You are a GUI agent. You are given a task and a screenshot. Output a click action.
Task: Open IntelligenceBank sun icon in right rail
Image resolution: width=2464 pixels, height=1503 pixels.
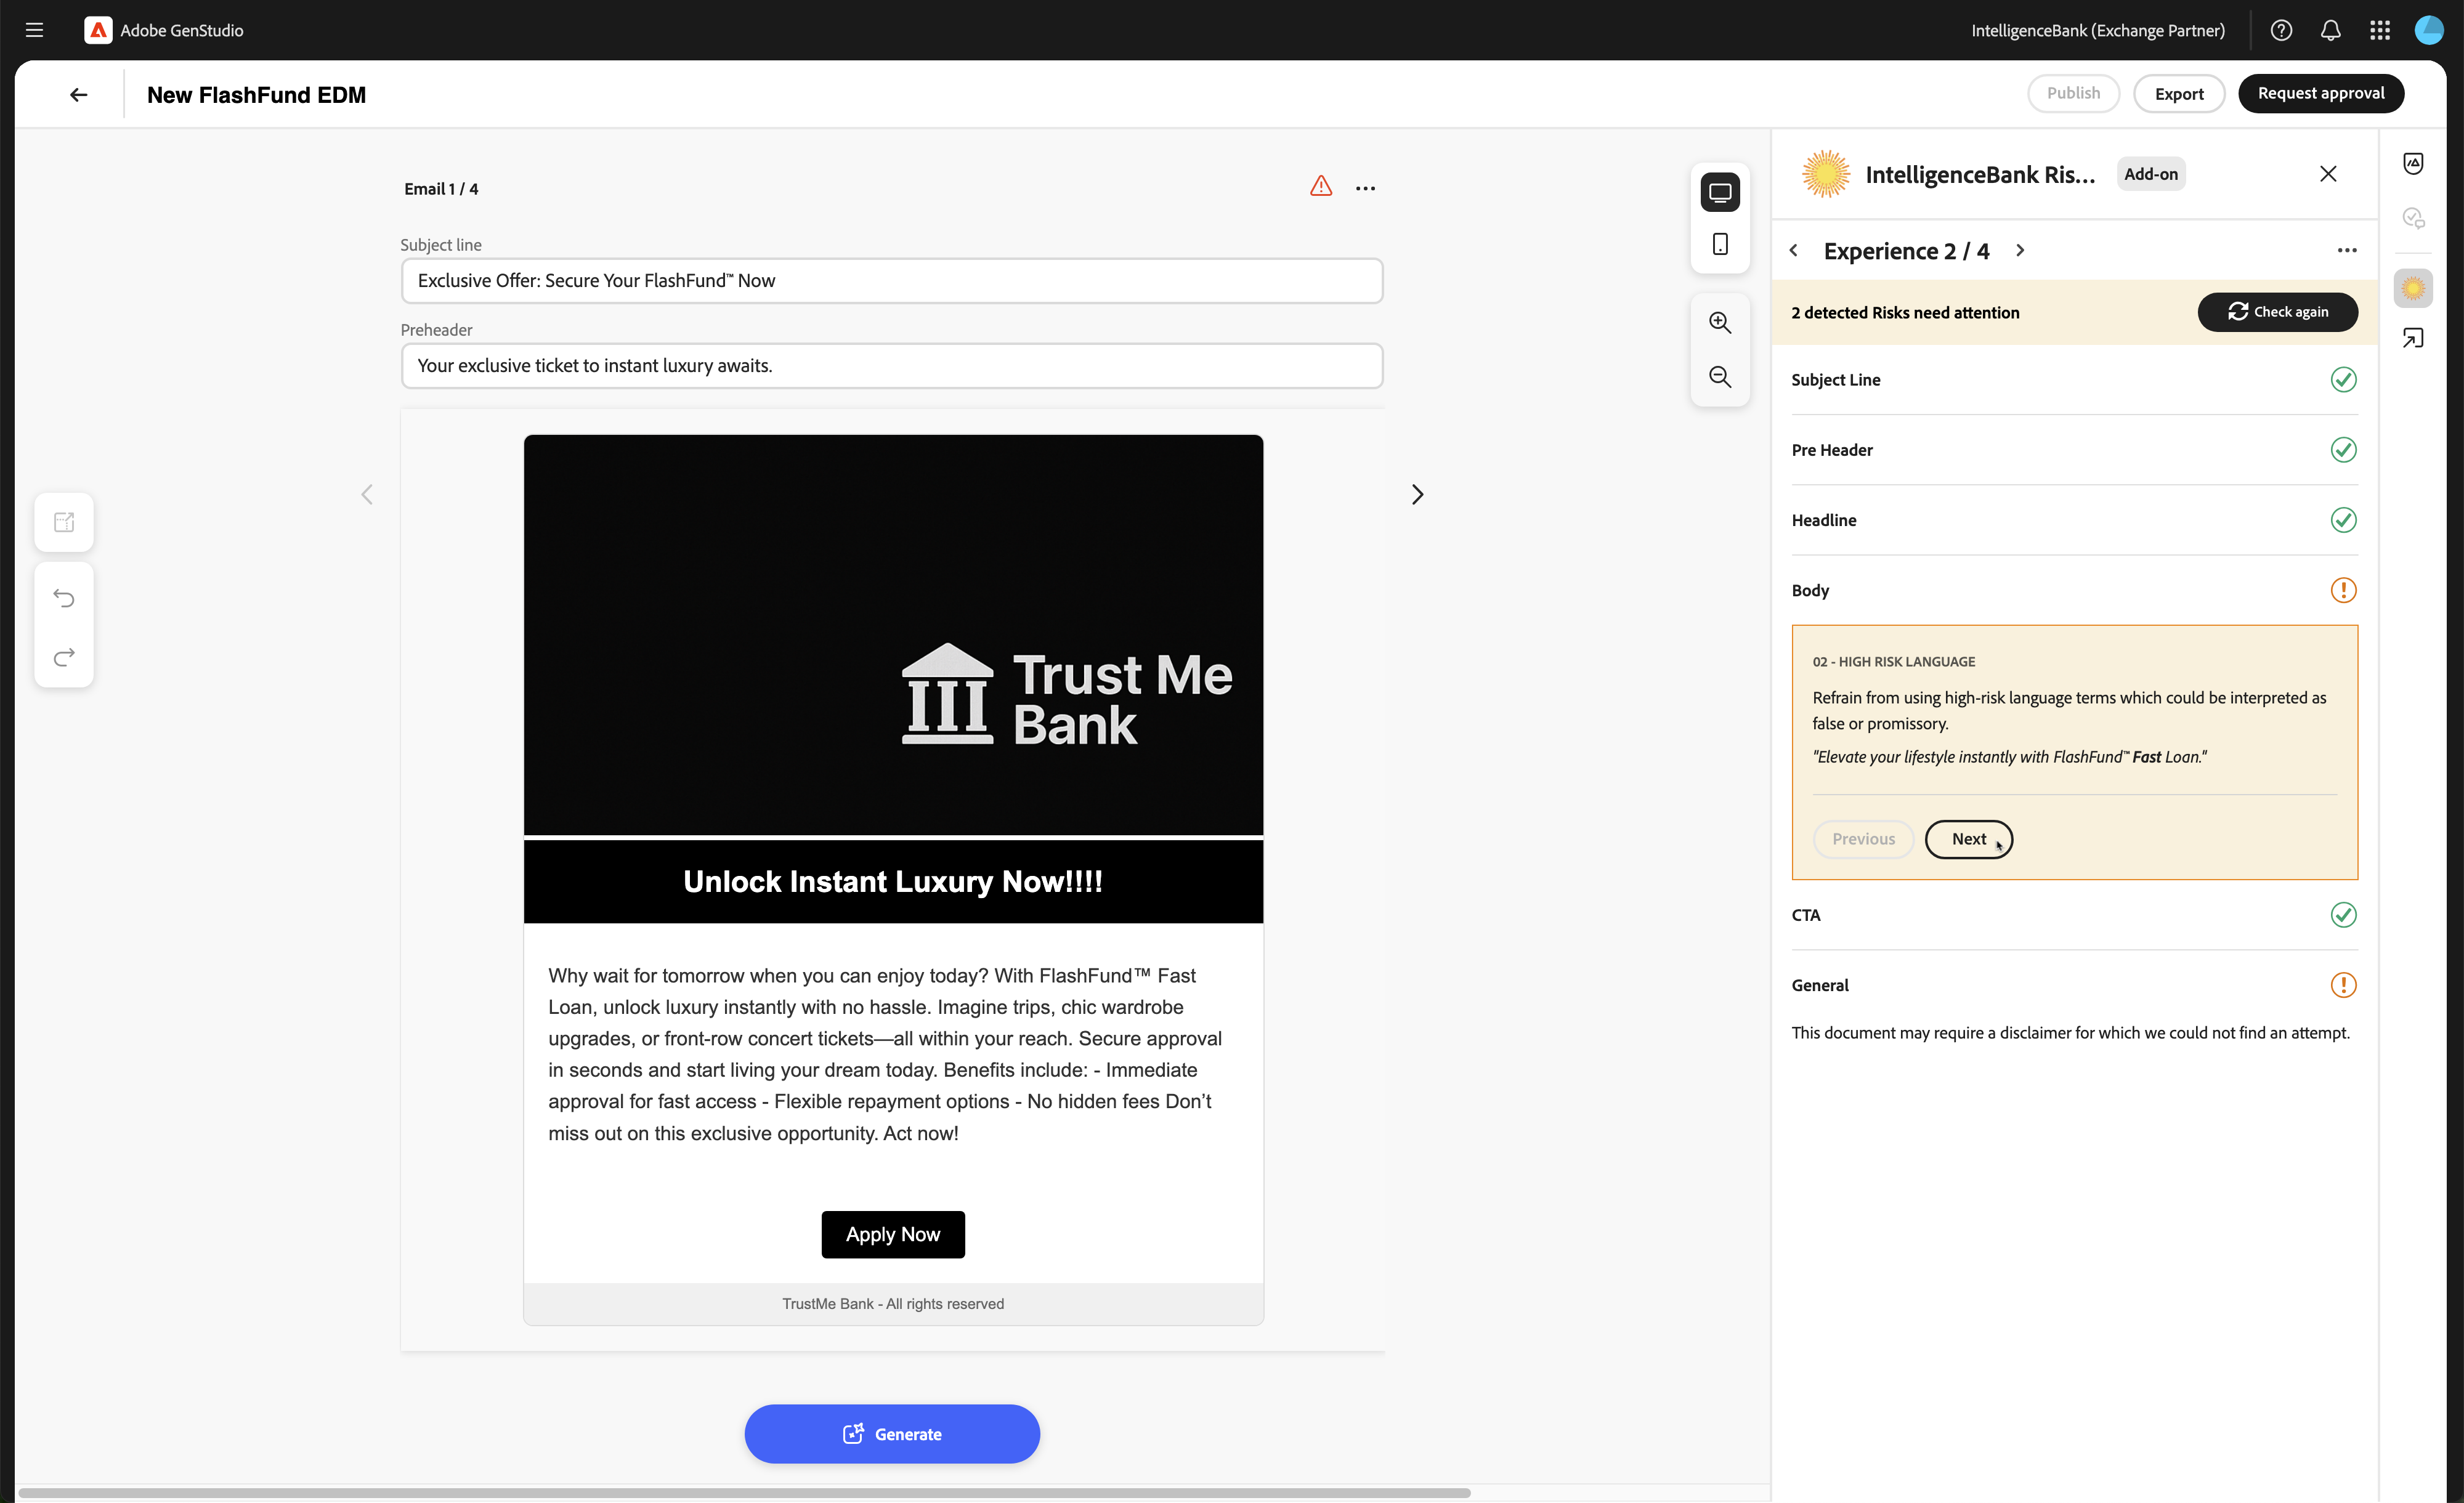[x=2412, y=289]
